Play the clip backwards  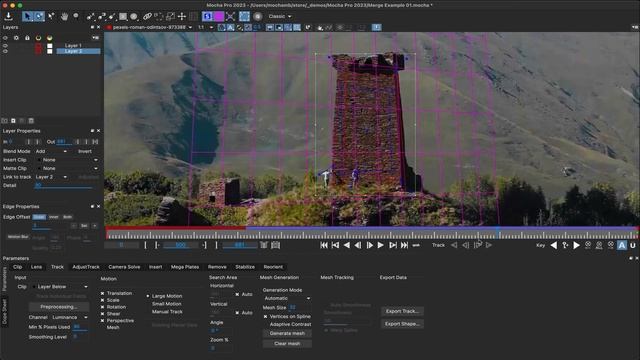pyautogui.click(x=347, y=245)
